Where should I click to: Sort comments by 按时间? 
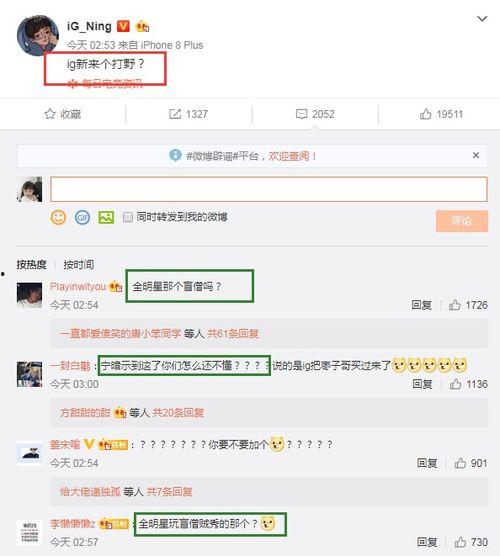(79, 265)
